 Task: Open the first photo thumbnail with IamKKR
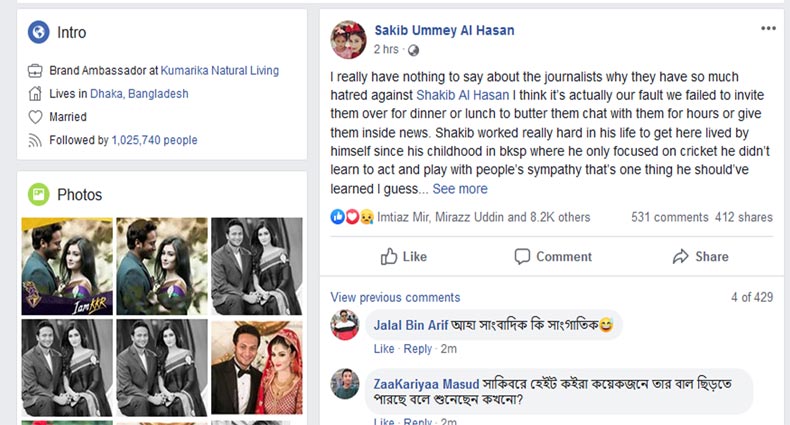pyautogui.click(x=67, y=266)
